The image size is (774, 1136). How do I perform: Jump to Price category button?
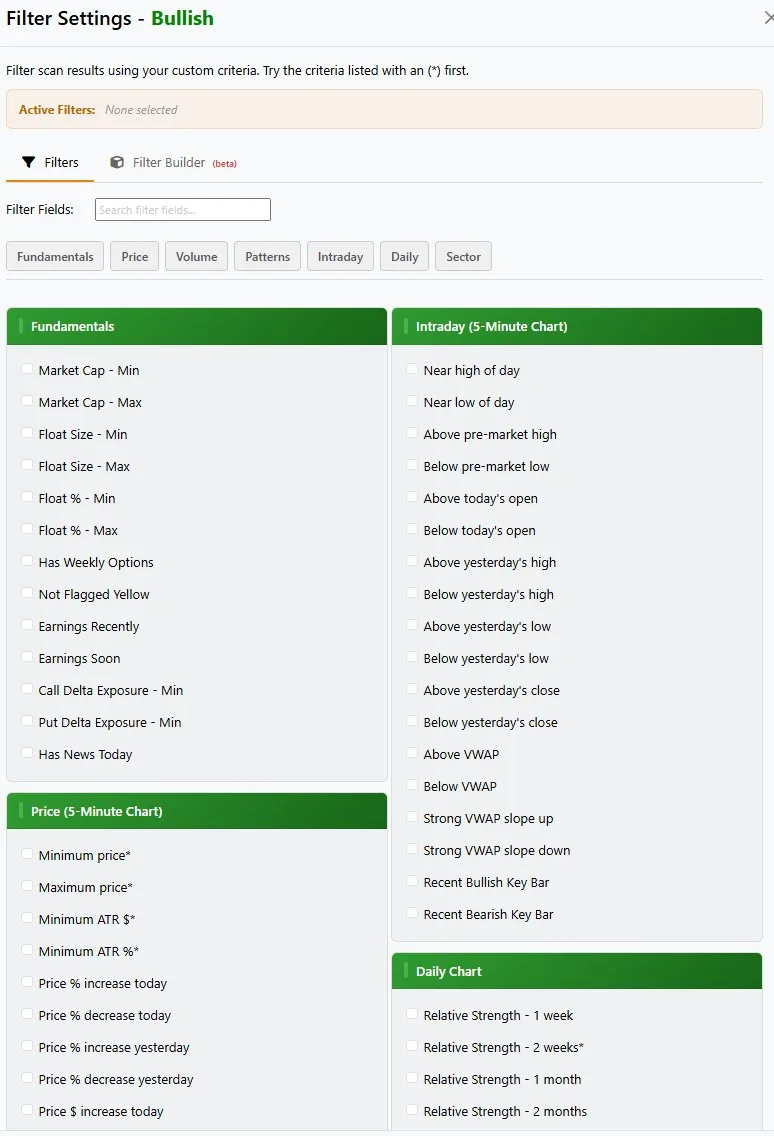(135, 256)
